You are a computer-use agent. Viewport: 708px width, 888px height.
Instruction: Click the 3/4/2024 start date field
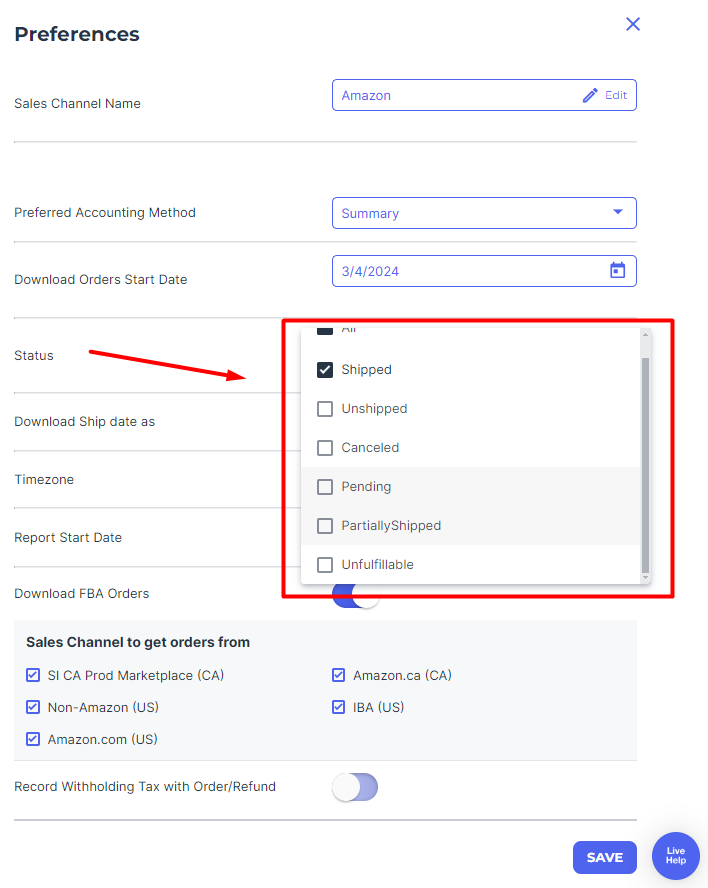[x=484, y=271]
